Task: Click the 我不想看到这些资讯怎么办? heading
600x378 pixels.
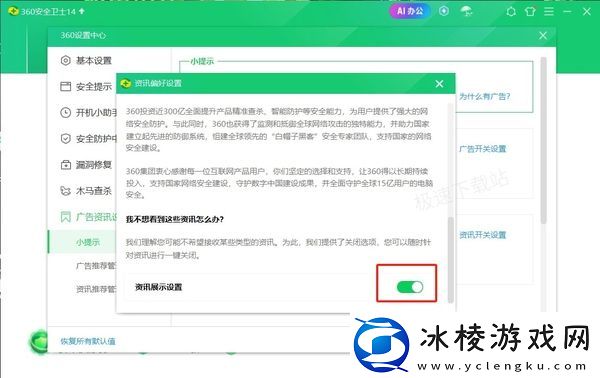Action: (175, 219)
